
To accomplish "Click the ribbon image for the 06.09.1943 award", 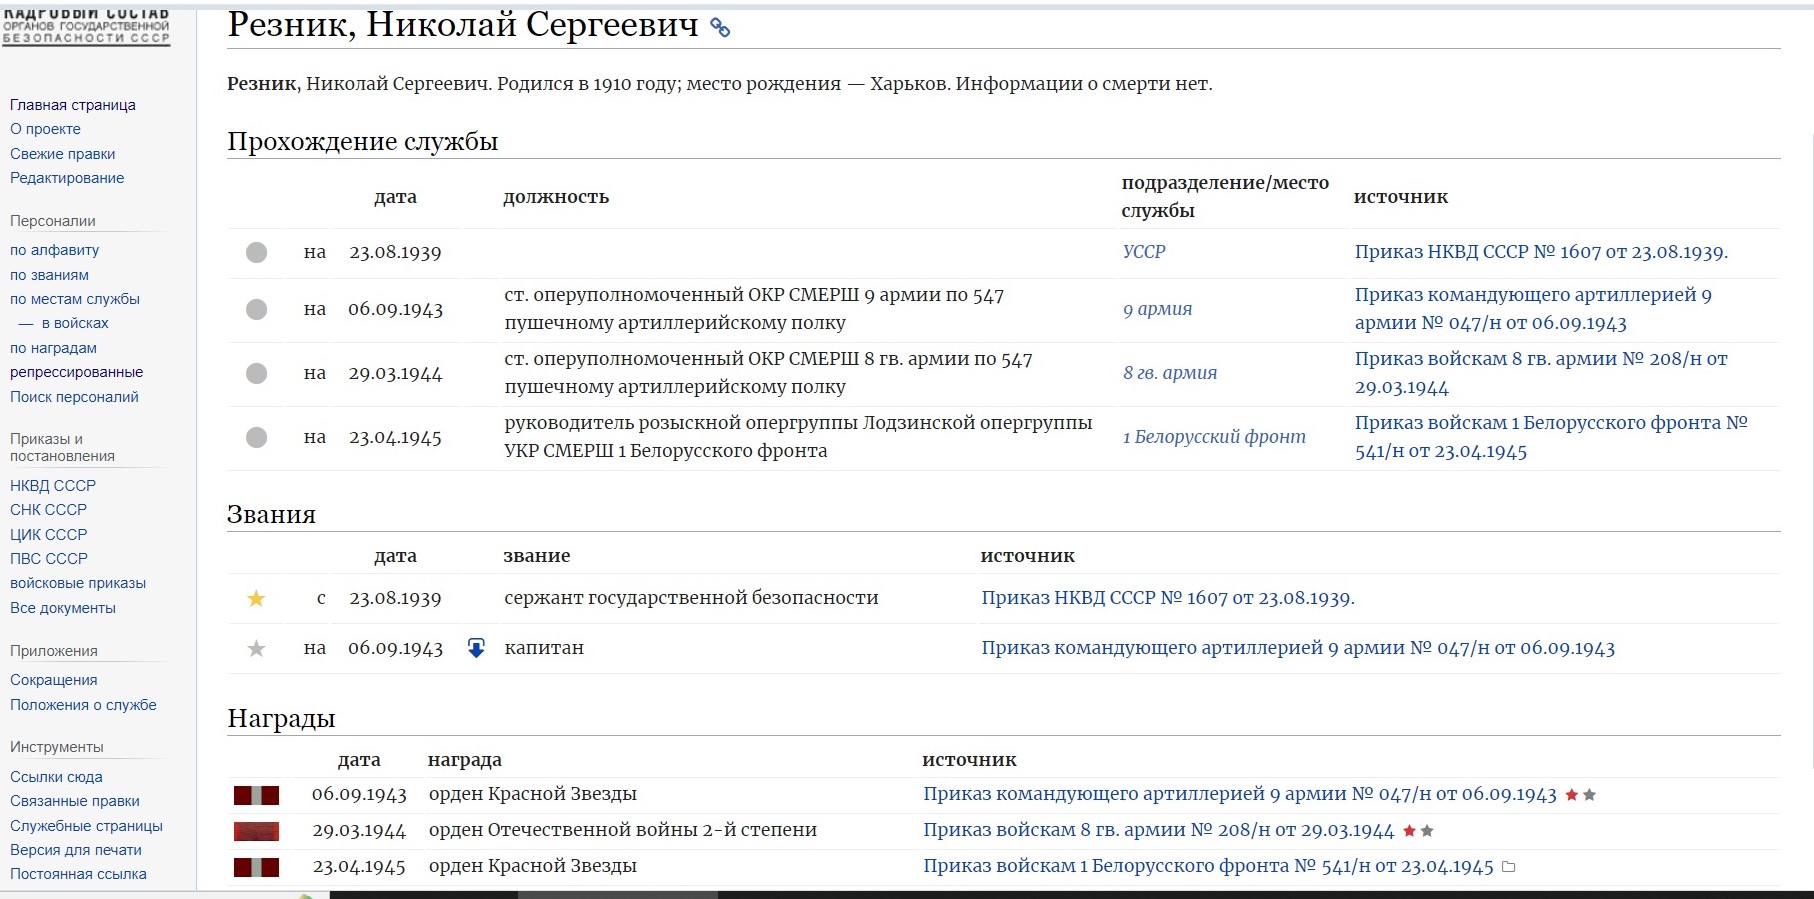I will (x=256, y=795).
